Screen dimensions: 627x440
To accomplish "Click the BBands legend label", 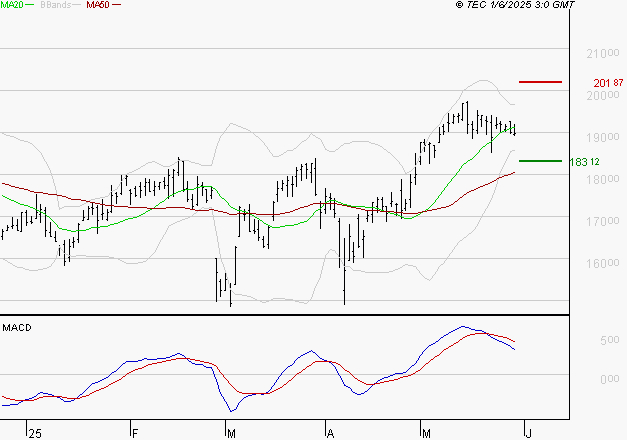I will click(56, 5).
